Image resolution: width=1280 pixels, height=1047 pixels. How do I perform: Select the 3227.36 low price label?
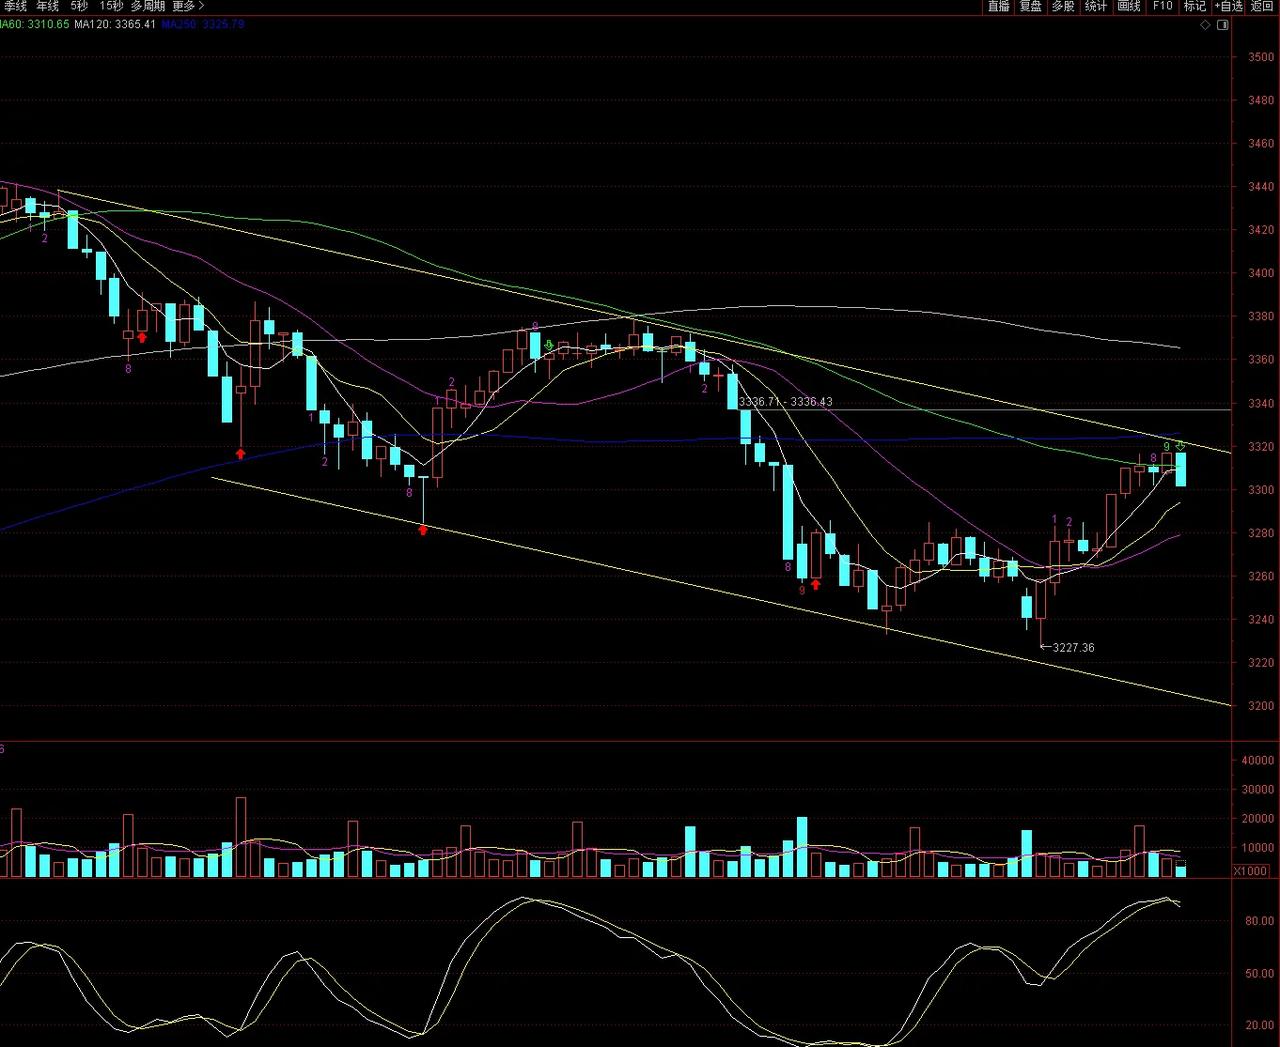coord(1073,648)
